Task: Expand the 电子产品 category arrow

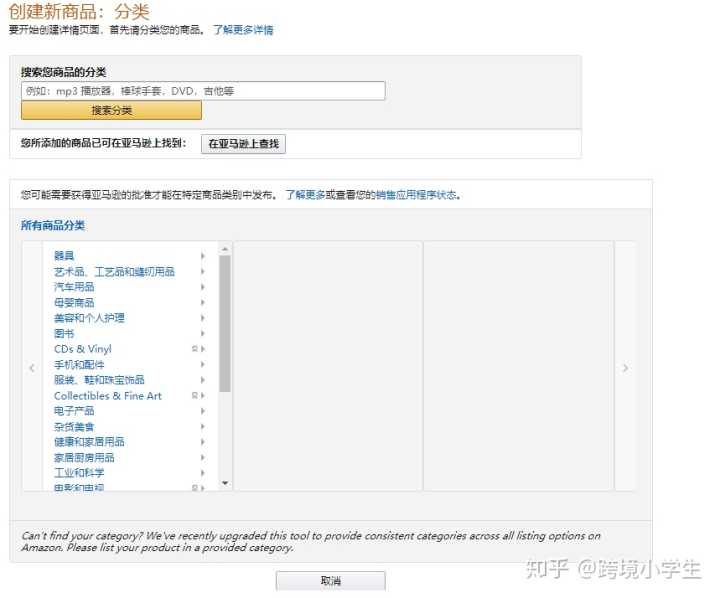Action: (x=203, y=411)
